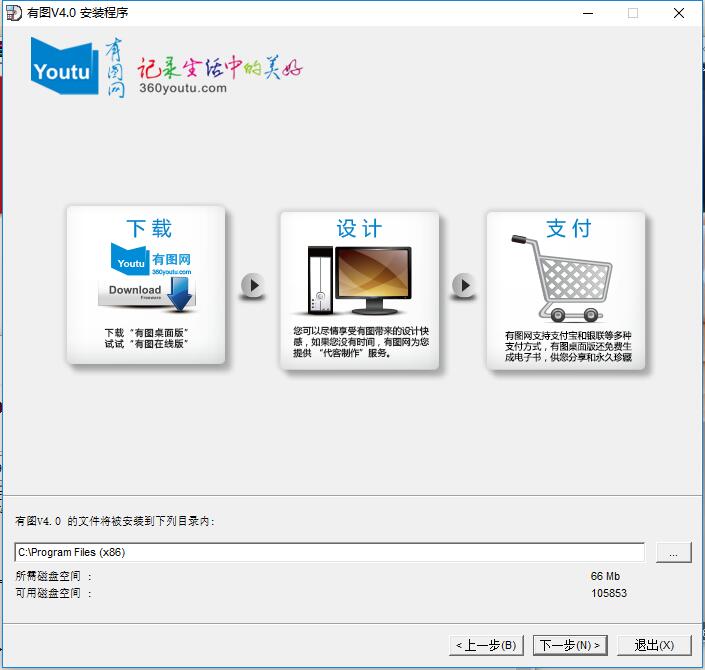Click the 105853 available space value
The width and height of the screenshot is (705, 670).
click(609, 593)
